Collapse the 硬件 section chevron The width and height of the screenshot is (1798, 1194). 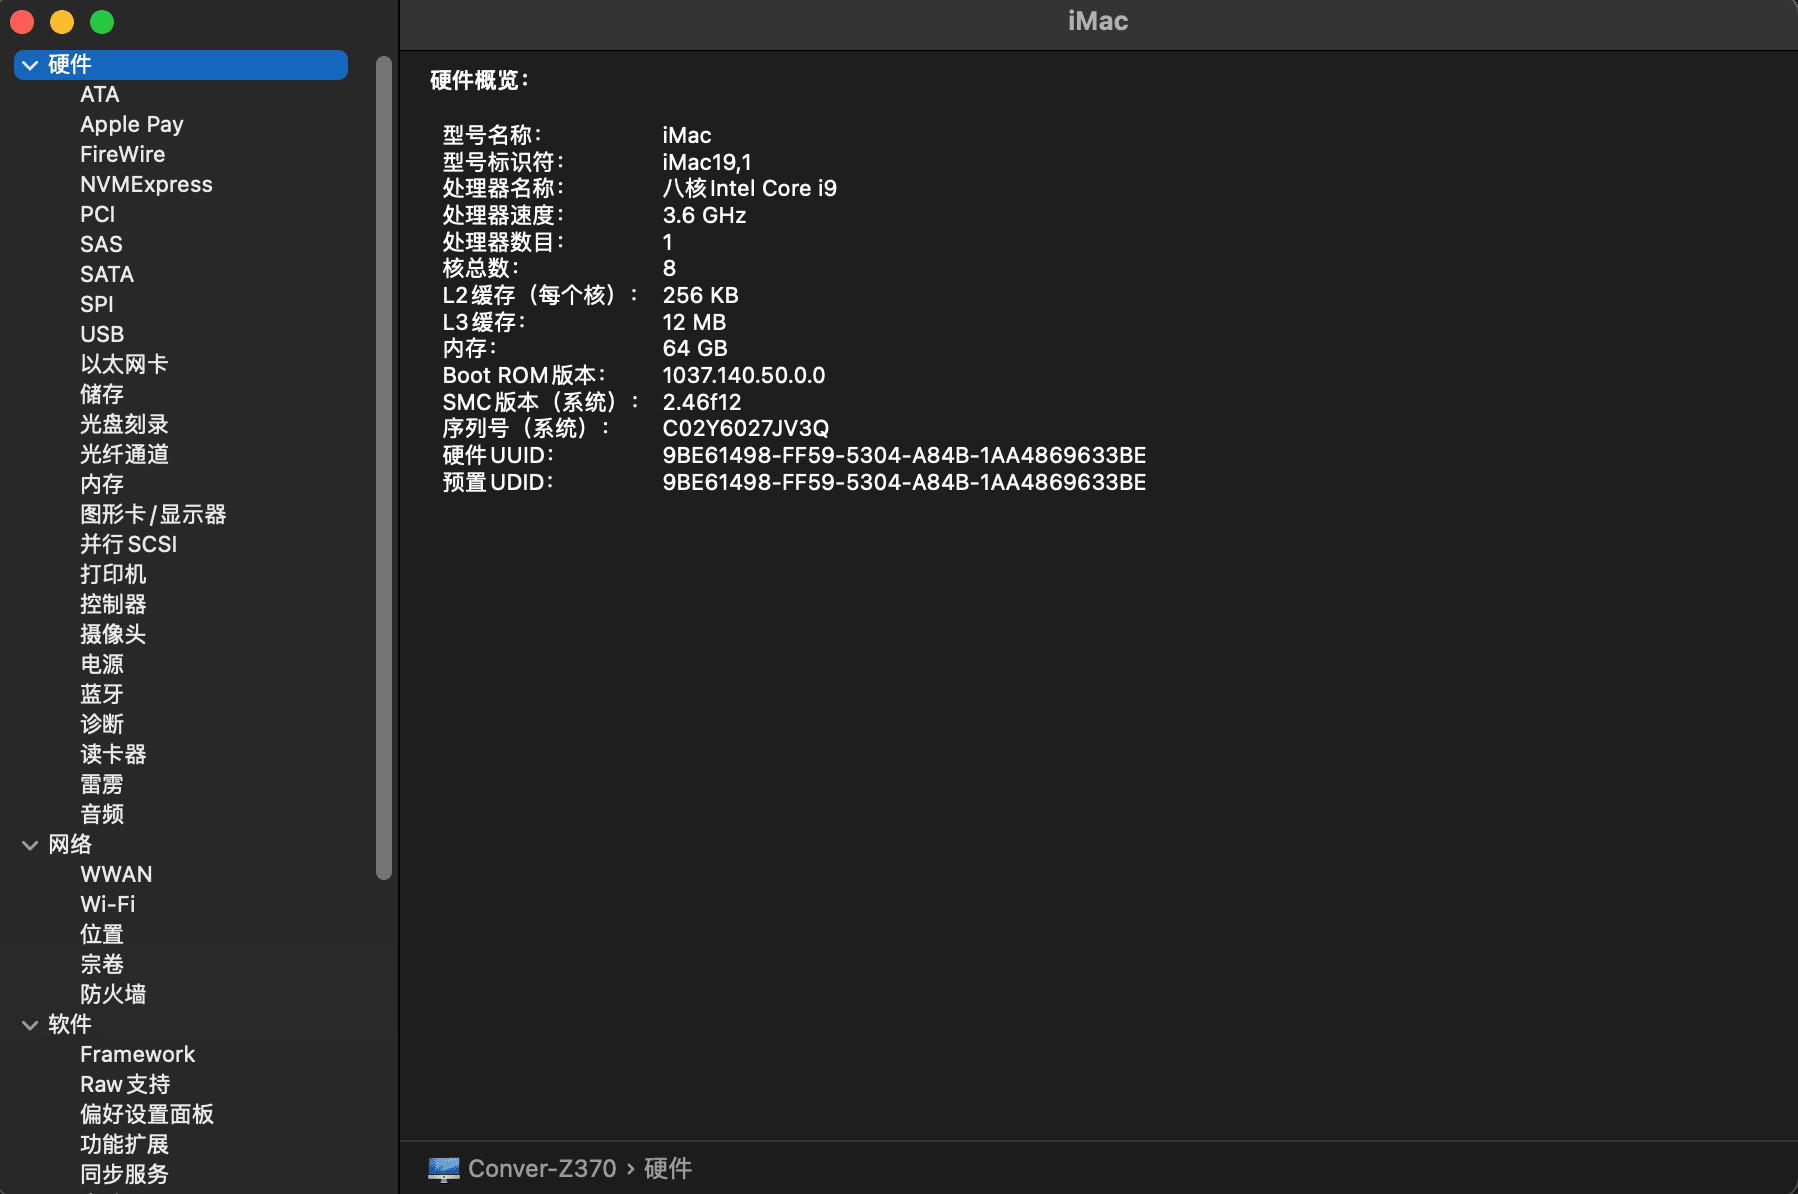click(30, 65)
